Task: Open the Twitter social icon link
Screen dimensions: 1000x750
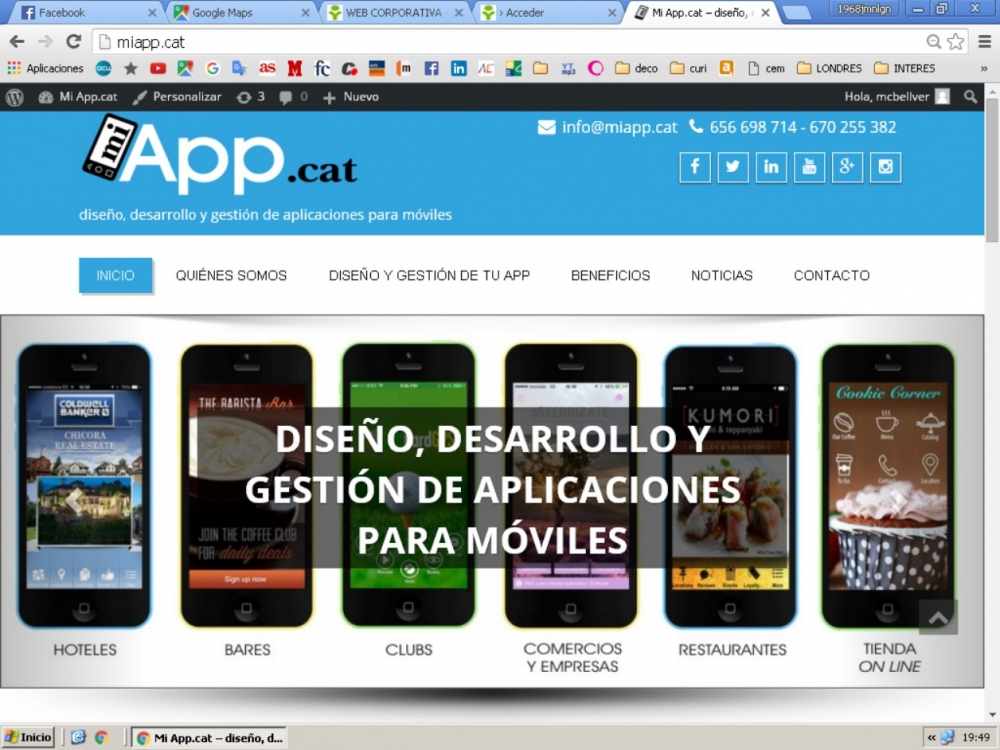Action: point(733,167)
